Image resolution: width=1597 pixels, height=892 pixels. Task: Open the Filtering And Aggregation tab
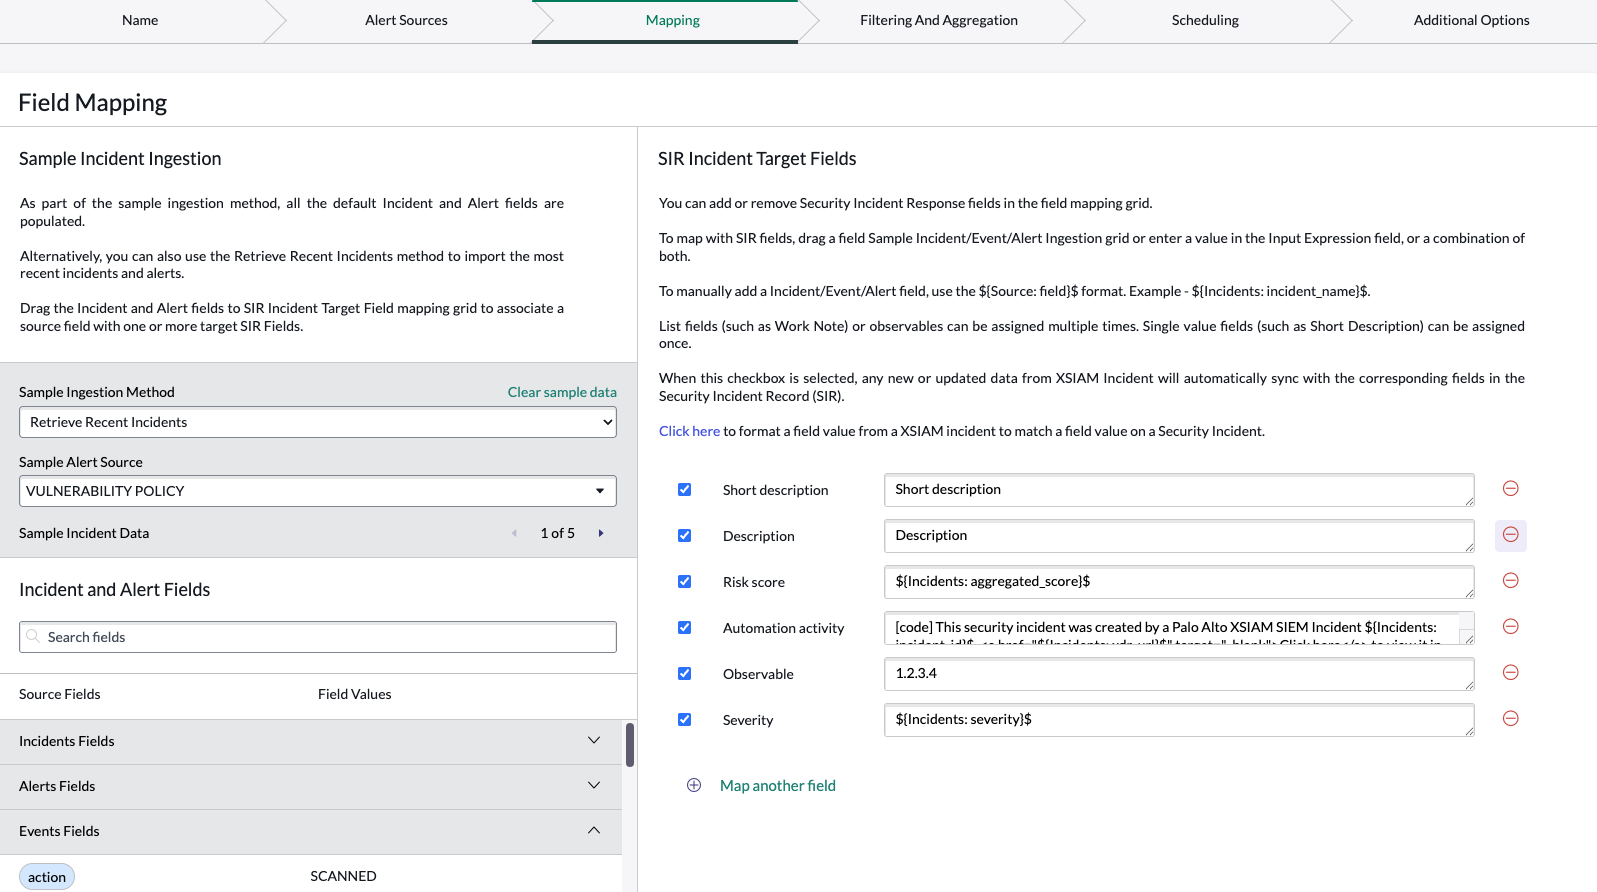939,20
